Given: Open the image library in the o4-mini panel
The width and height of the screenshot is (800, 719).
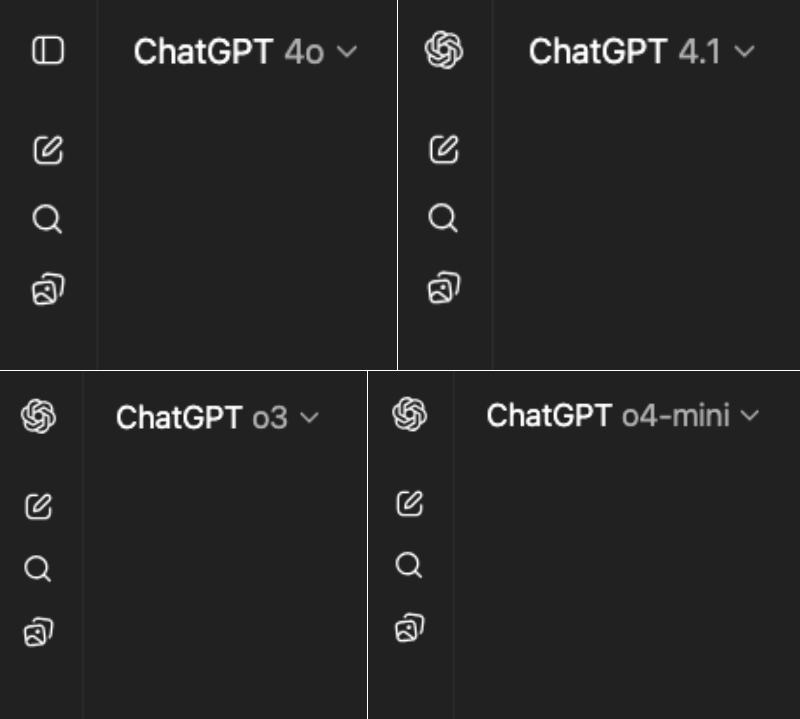Looking at the screenshot, I should [x=410, y=628].
